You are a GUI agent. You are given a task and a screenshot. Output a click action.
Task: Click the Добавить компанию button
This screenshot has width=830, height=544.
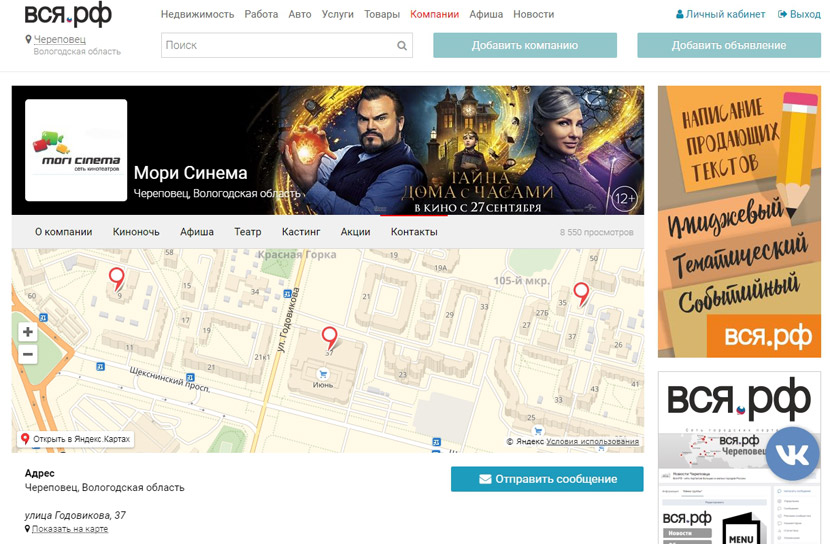pos(525,46)
